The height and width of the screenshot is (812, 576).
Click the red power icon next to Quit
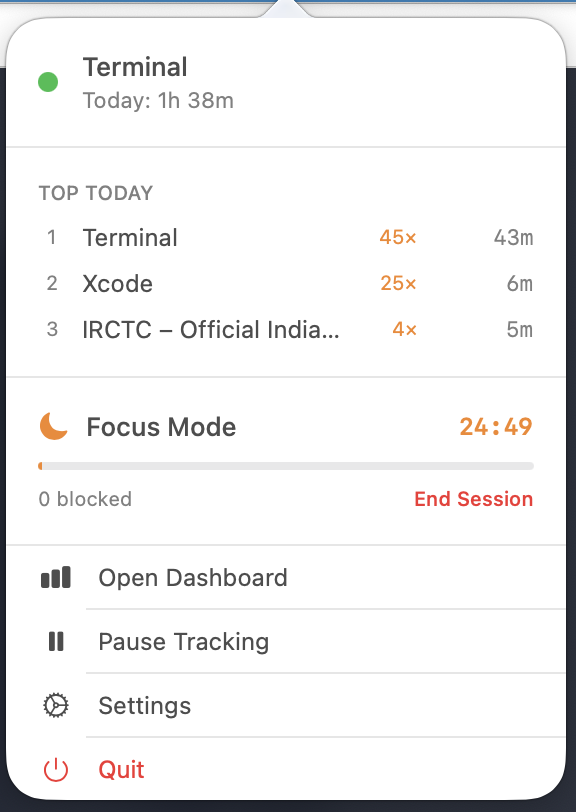point(57,769)
